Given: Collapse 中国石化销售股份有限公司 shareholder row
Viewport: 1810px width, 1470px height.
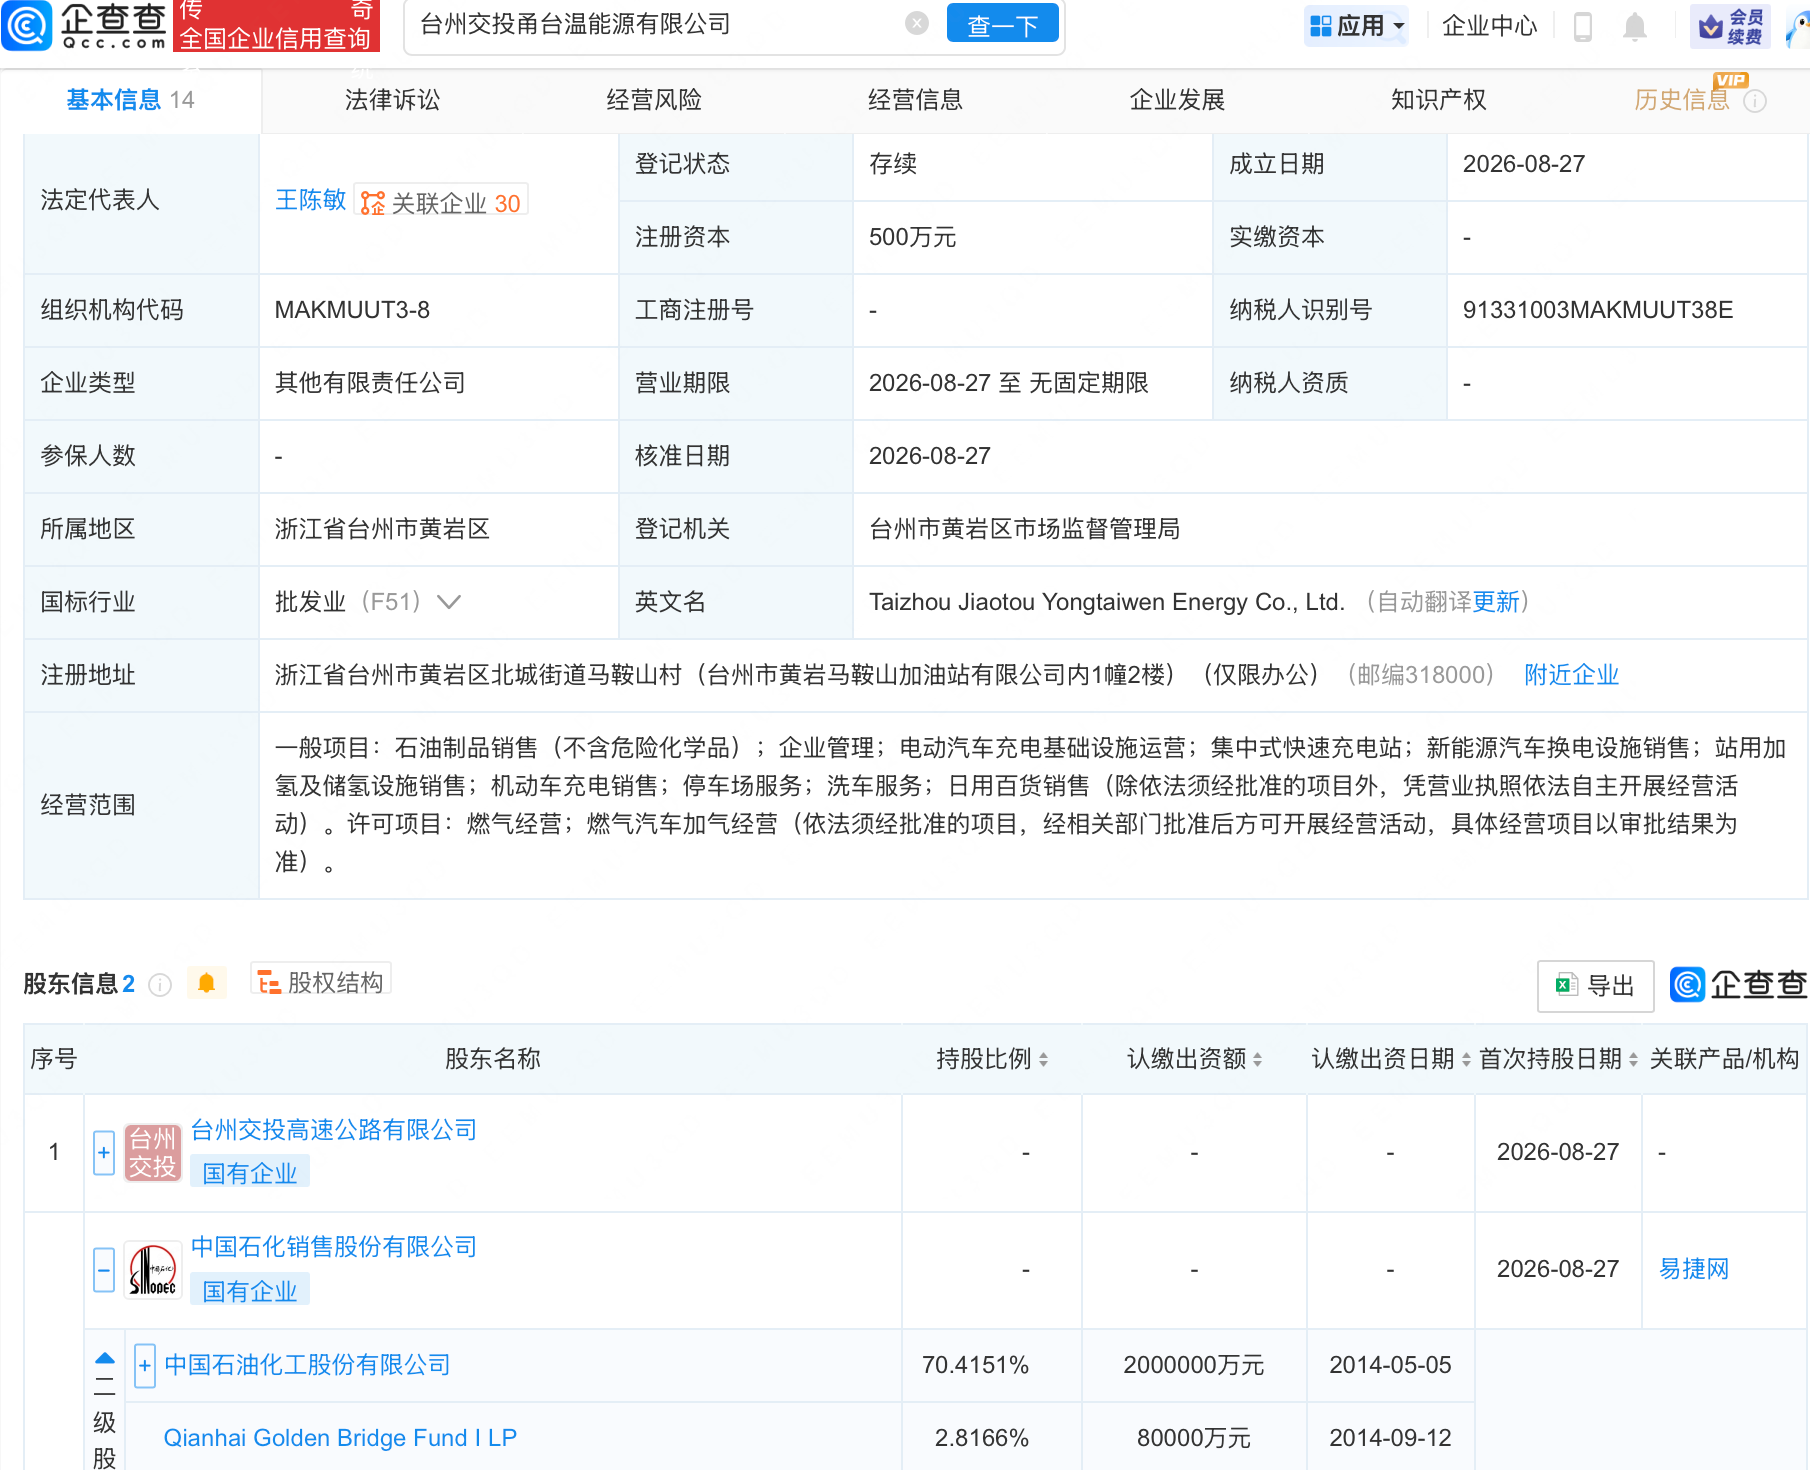Looking at the screenshot, I should (x=104, y=1270).
